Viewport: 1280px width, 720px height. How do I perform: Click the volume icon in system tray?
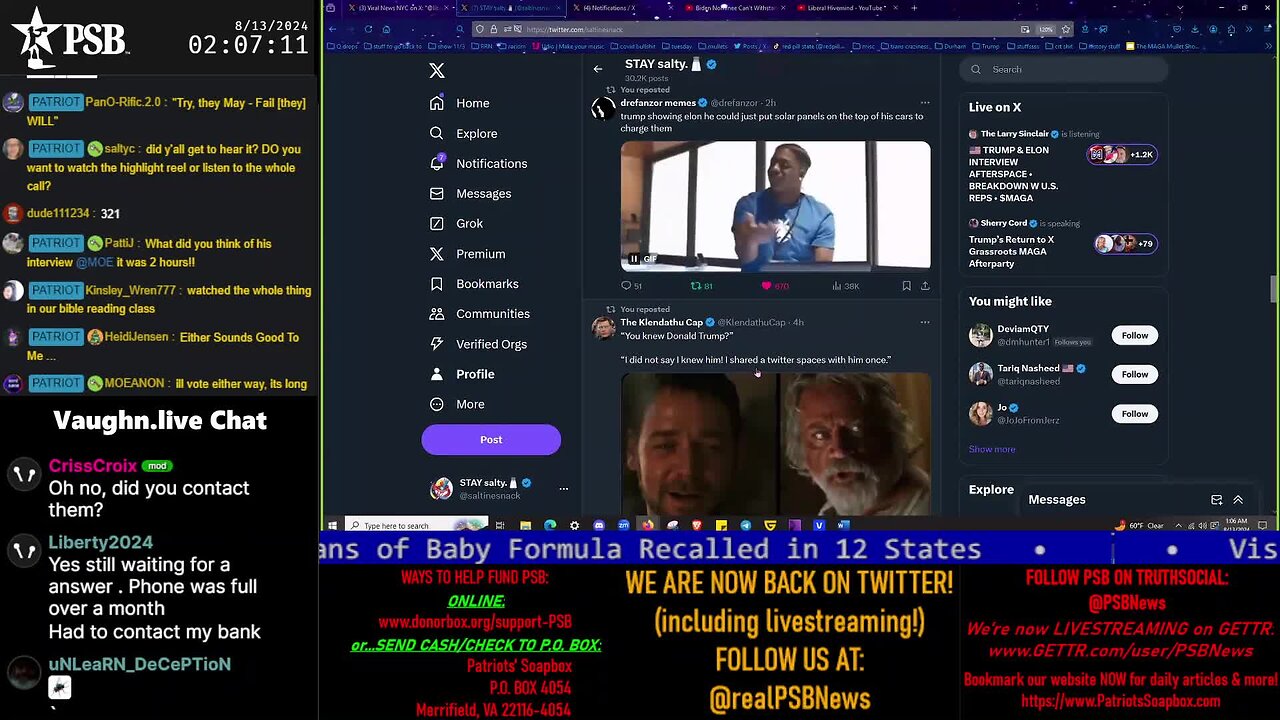point(1203,525)
